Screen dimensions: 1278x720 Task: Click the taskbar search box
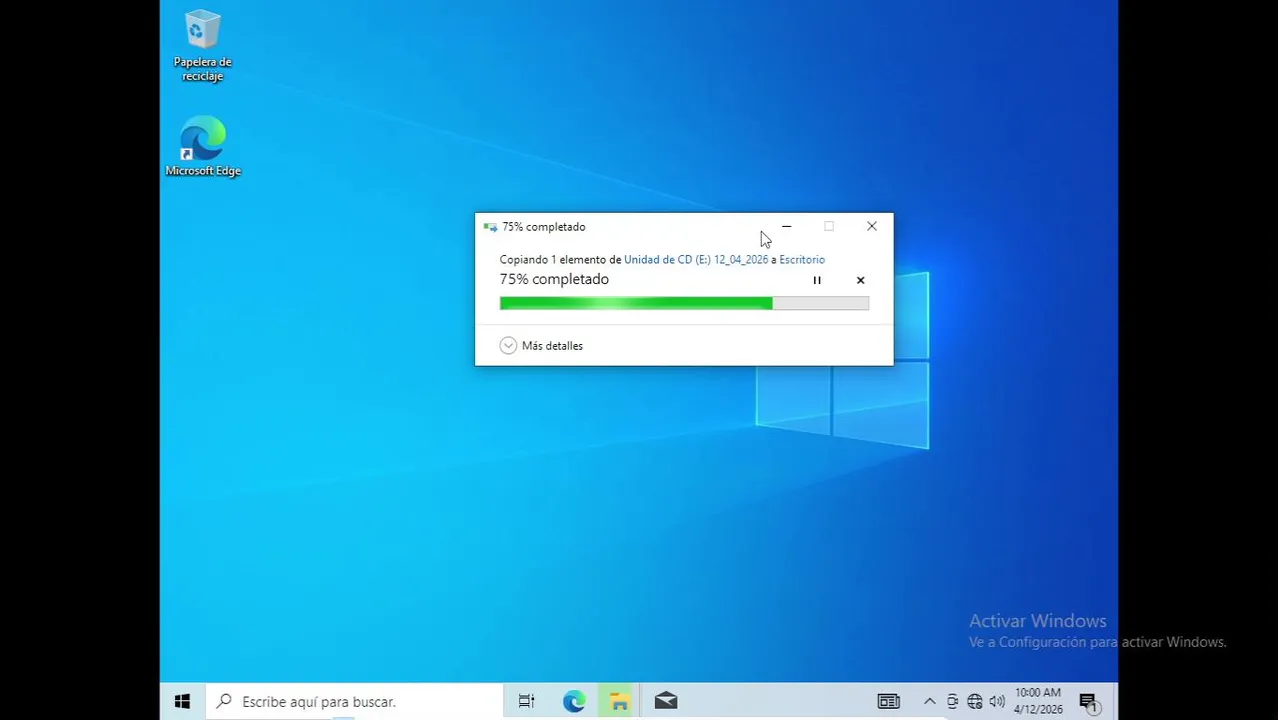coord(355,702)
